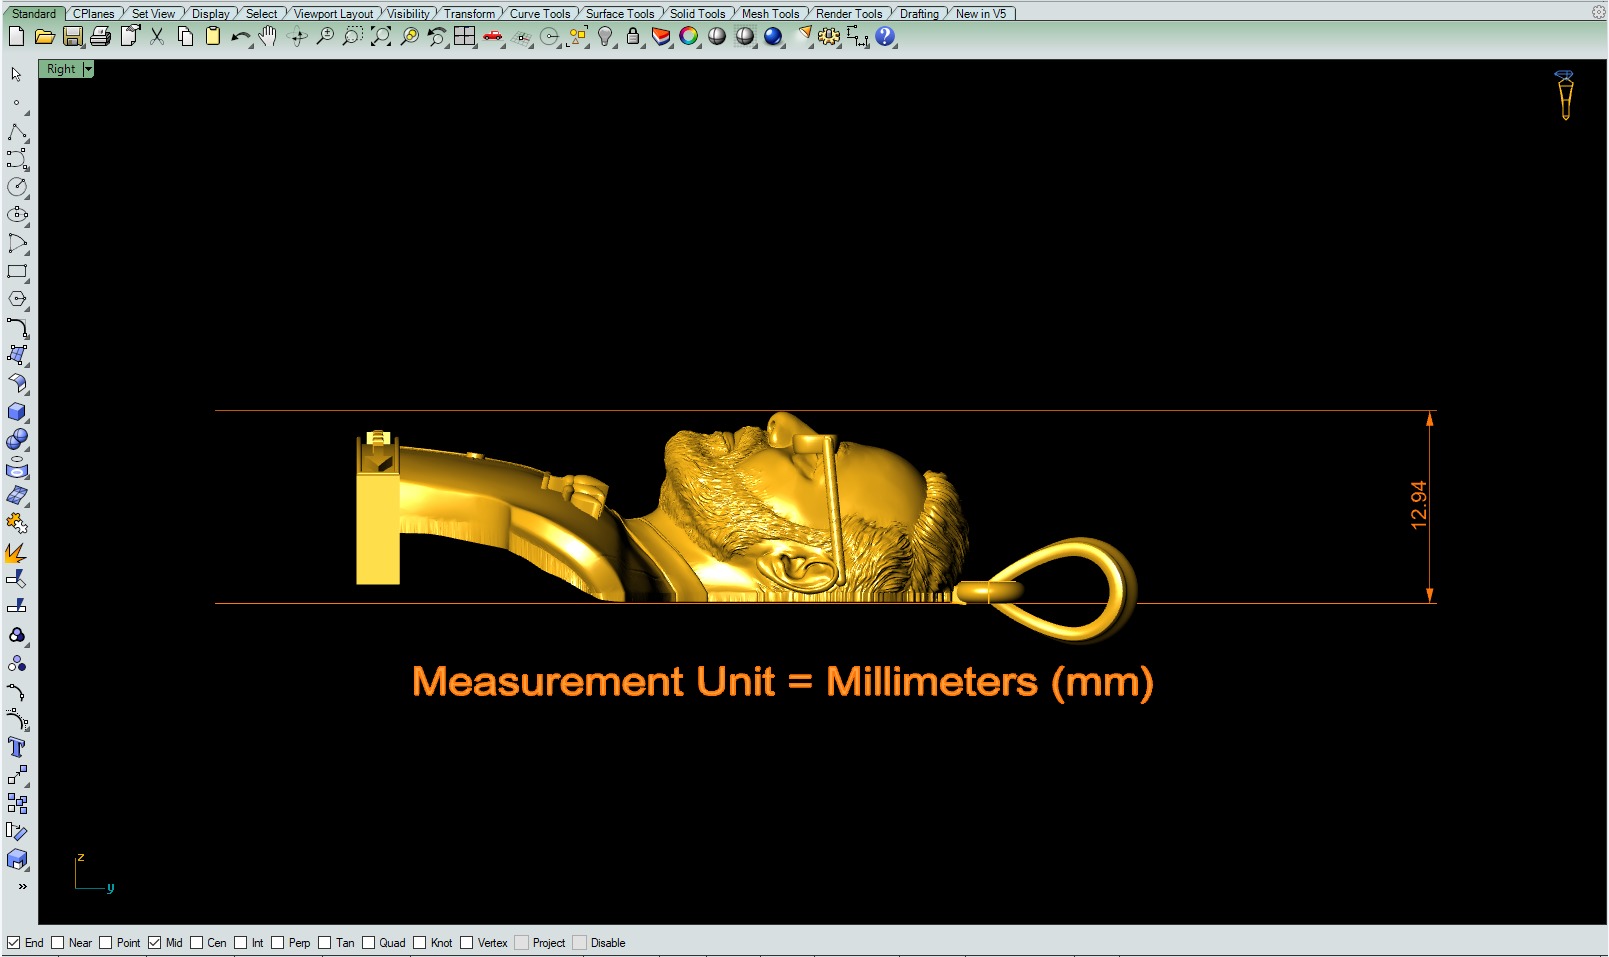Click the Paste clipboard icon

pyautogui.click(x=212, y=37)
